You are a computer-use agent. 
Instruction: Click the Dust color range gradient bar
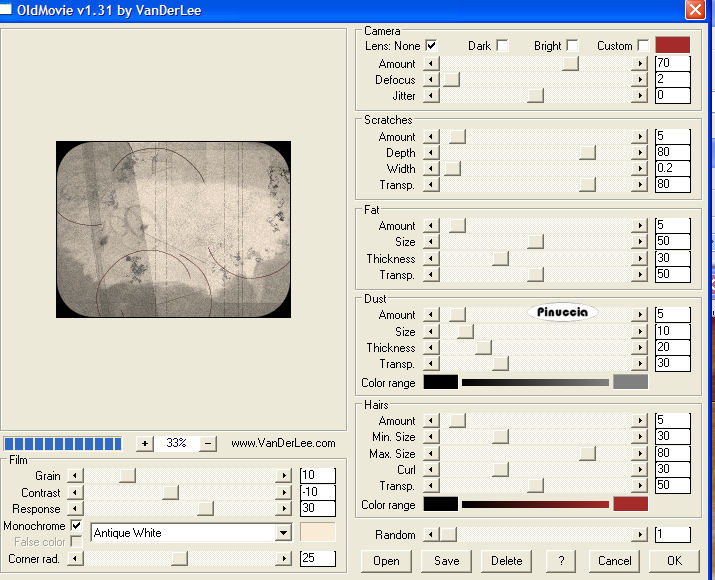(535, 382)
